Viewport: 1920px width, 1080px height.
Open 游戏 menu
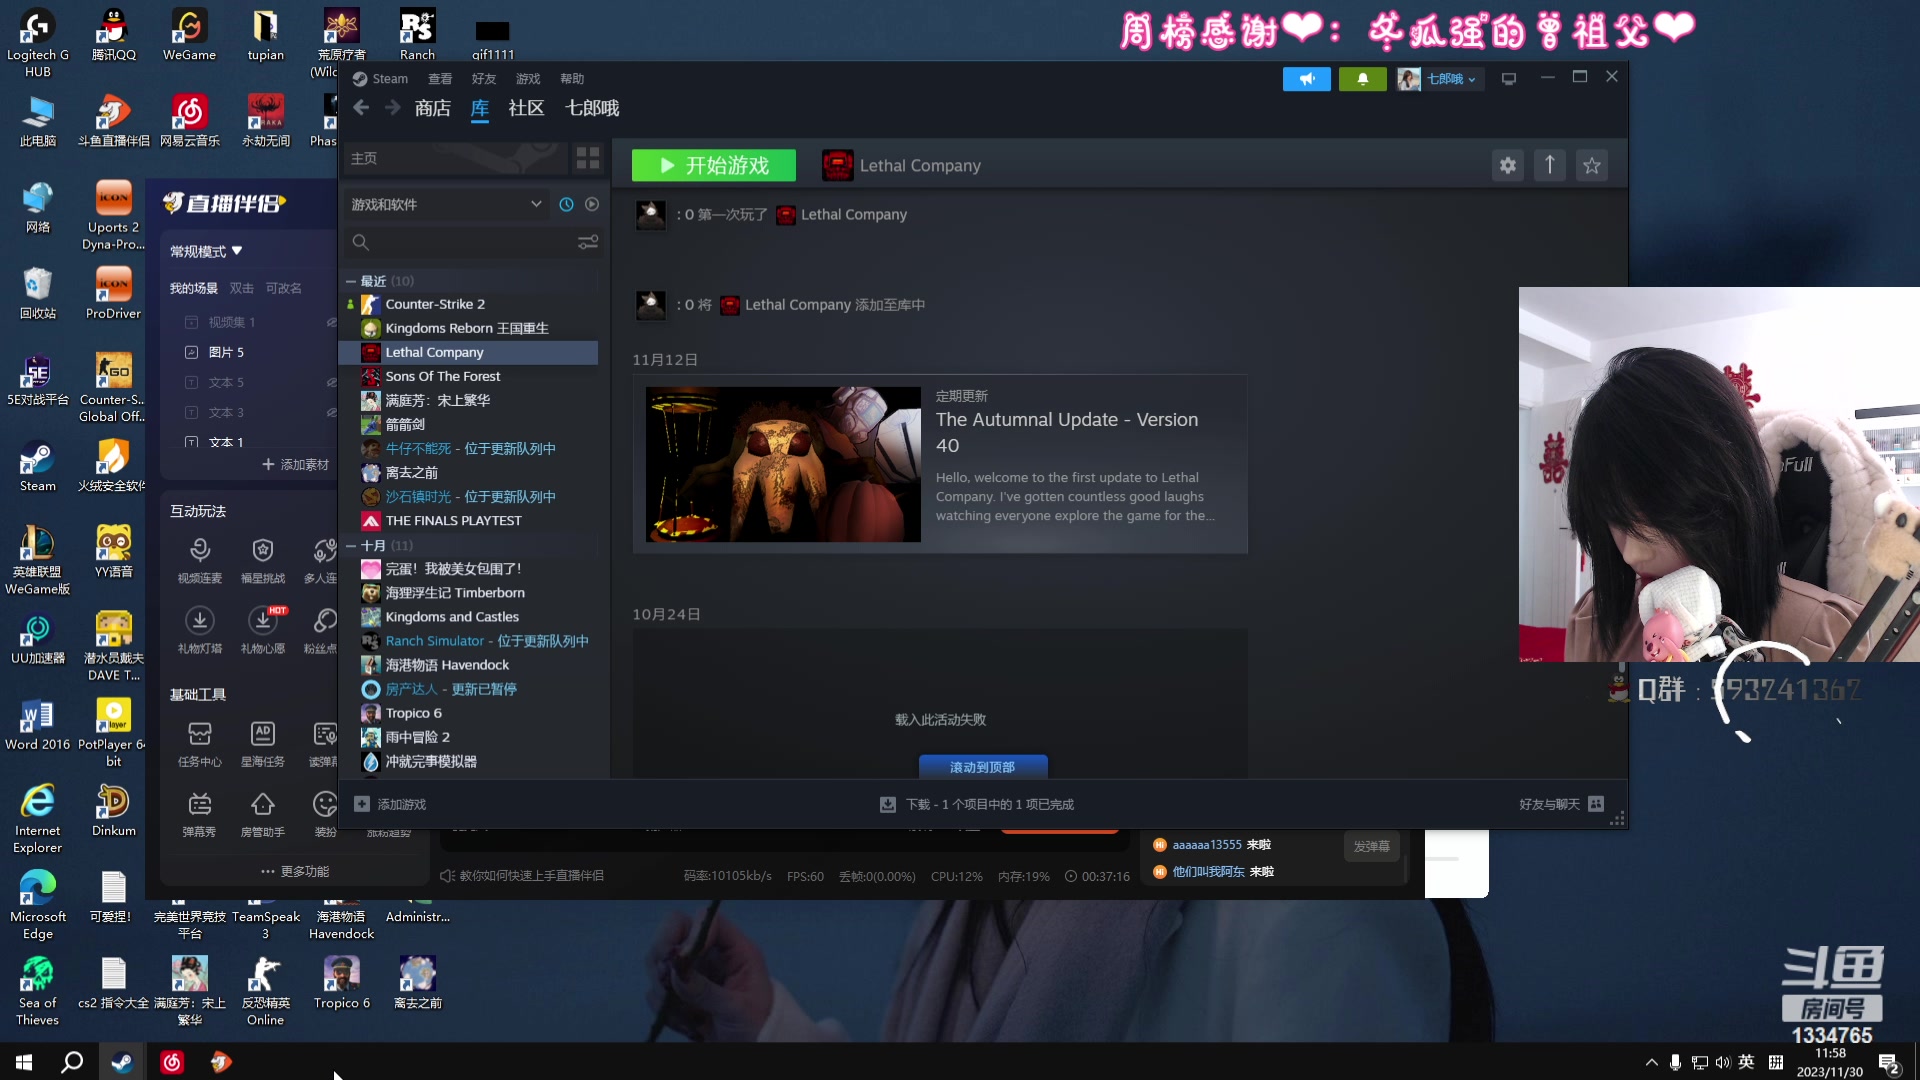pyautogui.click(x=528, y=79)
